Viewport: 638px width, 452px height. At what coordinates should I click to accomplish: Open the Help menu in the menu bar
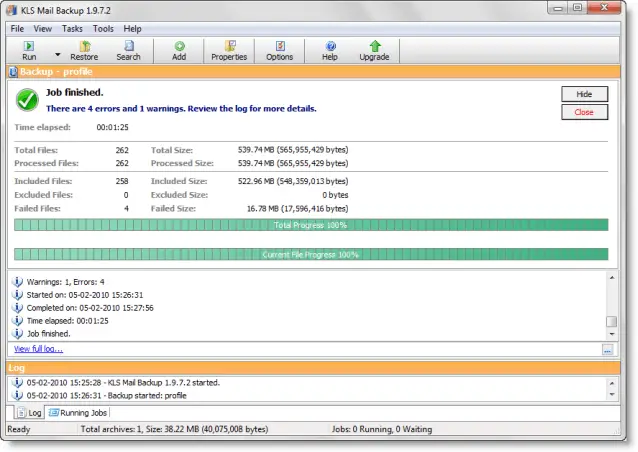pyautogui.click(x=132, y=28)
